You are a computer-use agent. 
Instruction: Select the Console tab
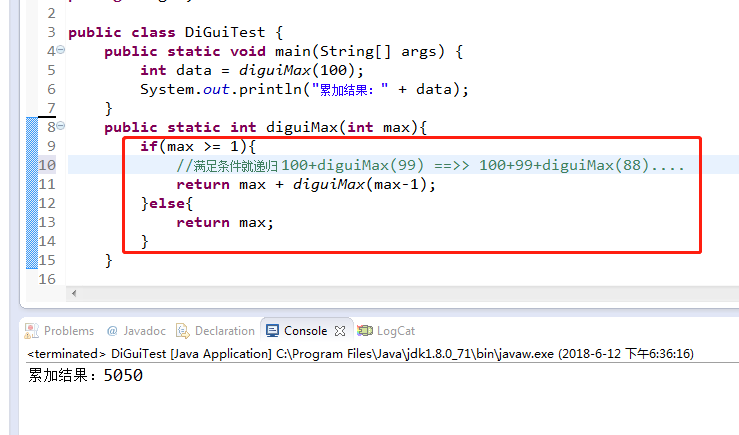(x=305, y=331)
